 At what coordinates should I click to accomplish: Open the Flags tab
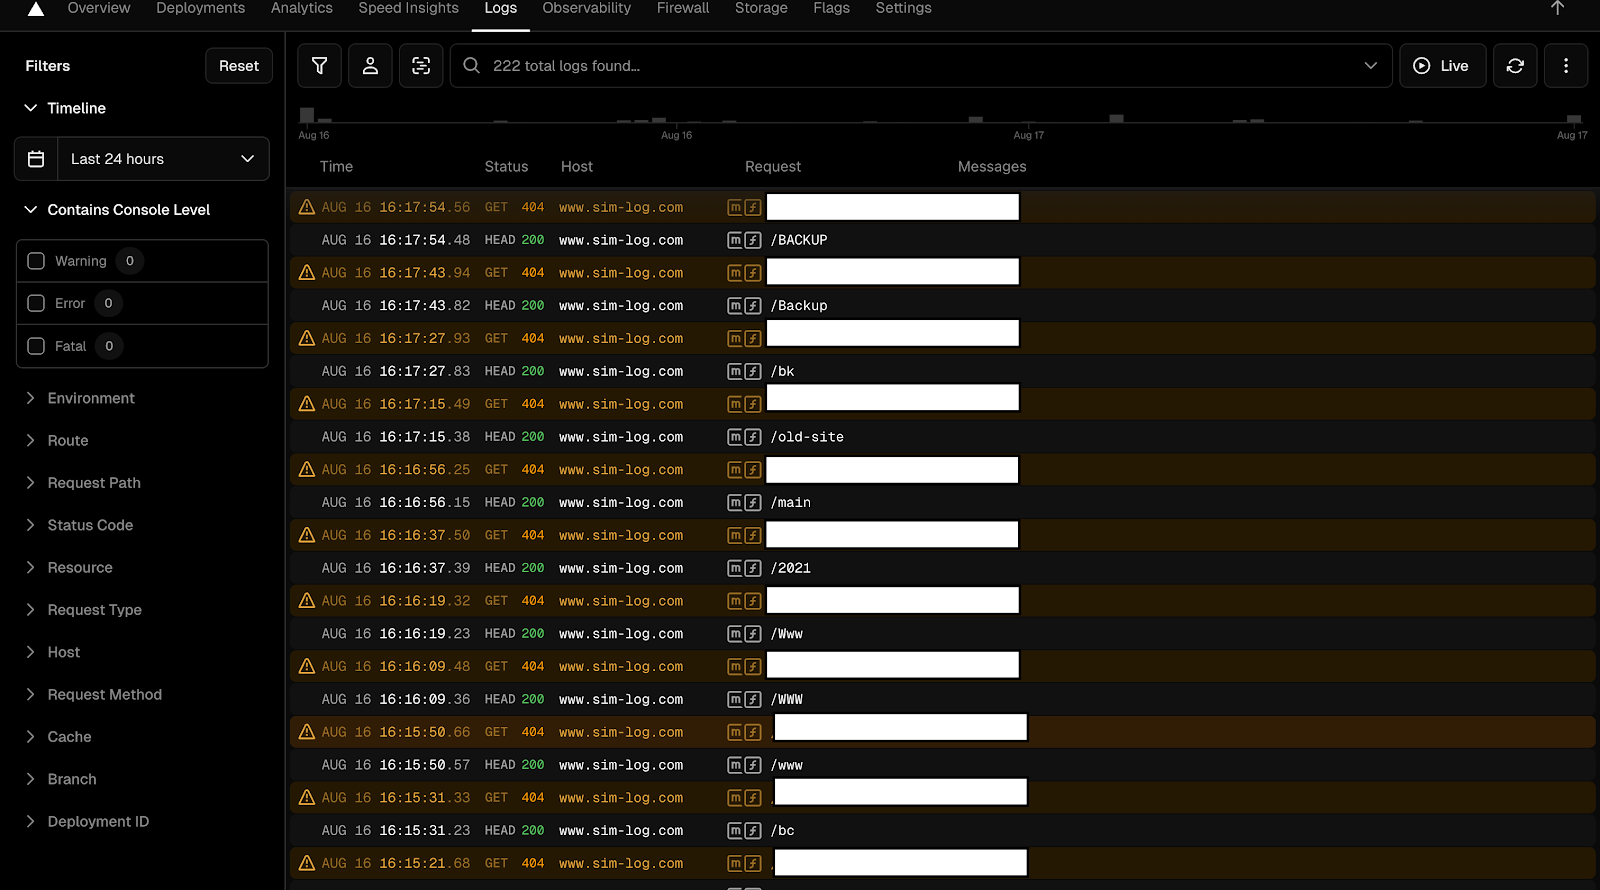(831, 8)
